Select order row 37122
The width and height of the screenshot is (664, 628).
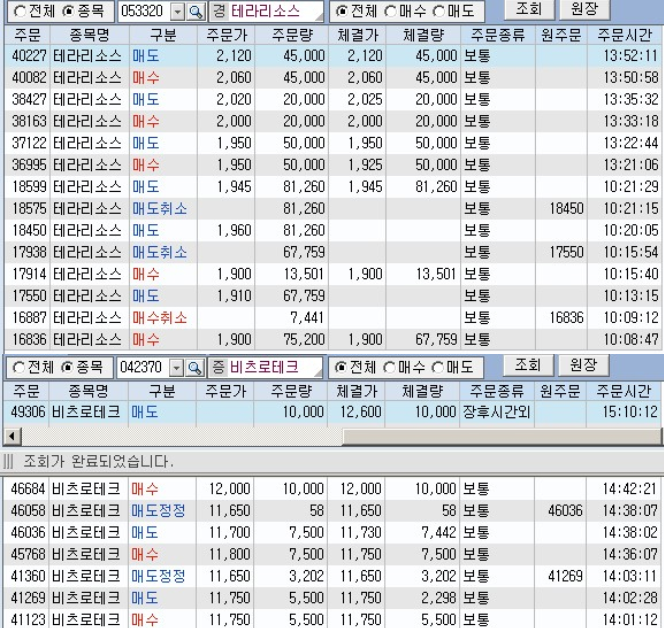(333, 143)
